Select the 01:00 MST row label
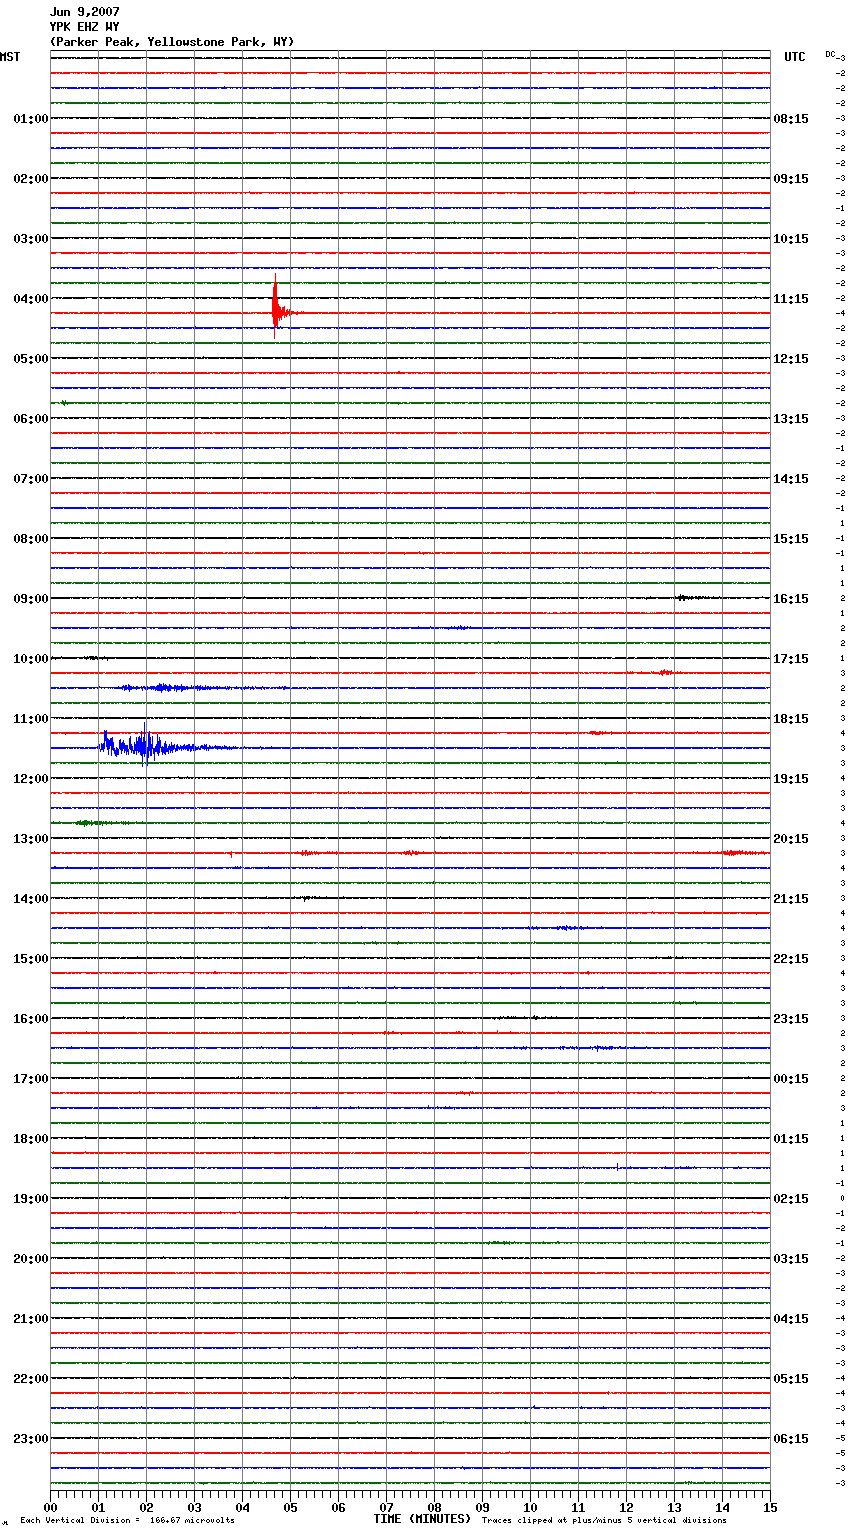This screenshot has height=1534, width=850. click(30, 119)
